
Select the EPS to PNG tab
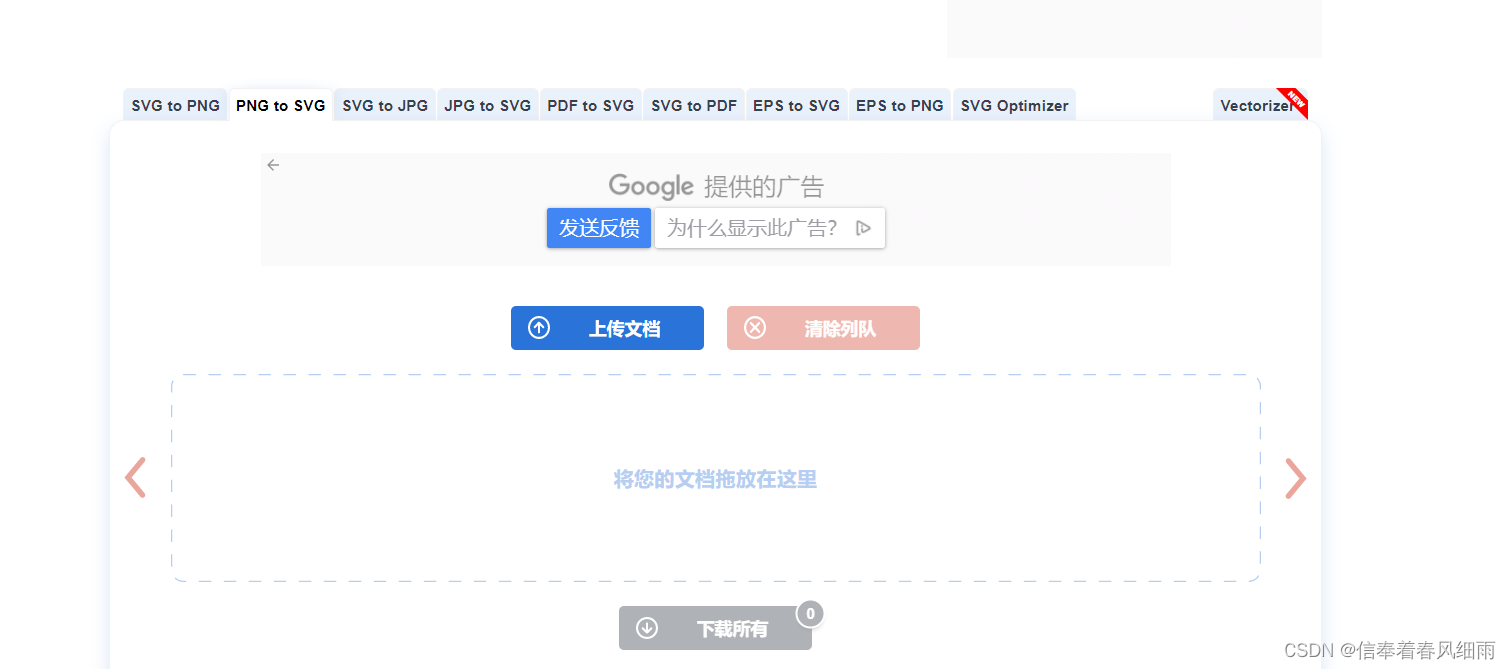pos(899,104)
